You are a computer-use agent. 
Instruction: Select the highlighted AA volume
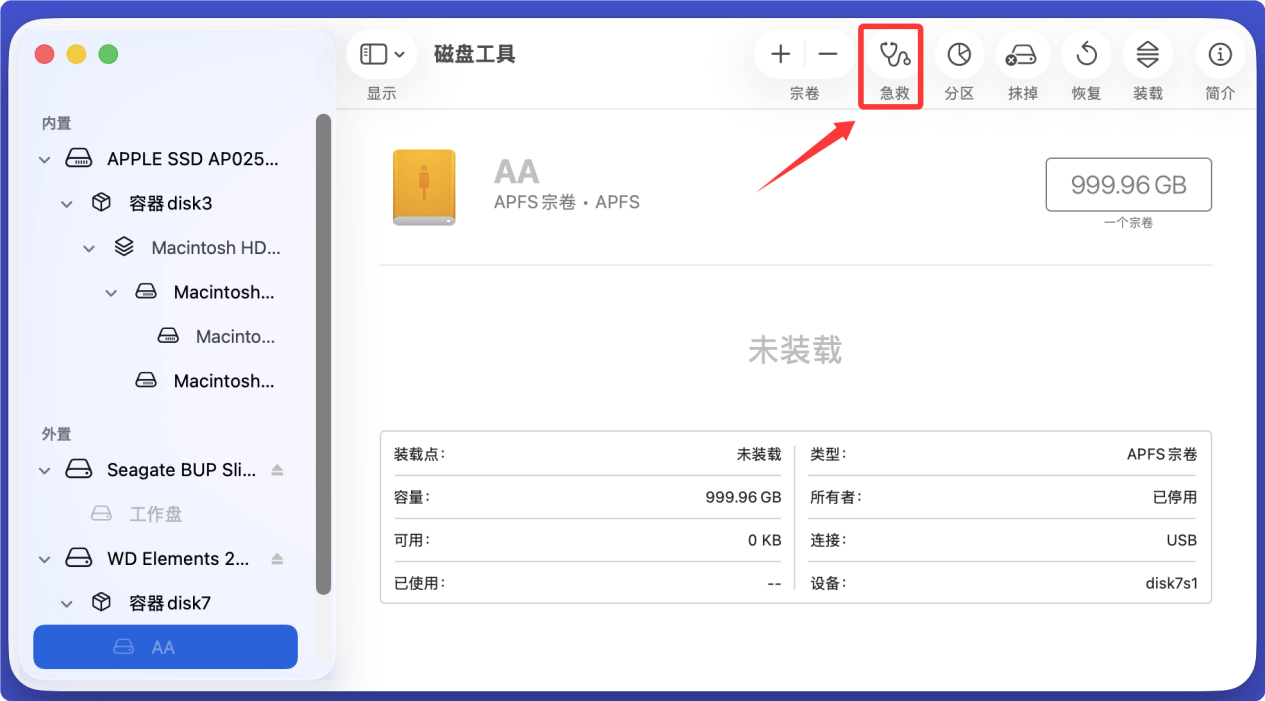165,646
